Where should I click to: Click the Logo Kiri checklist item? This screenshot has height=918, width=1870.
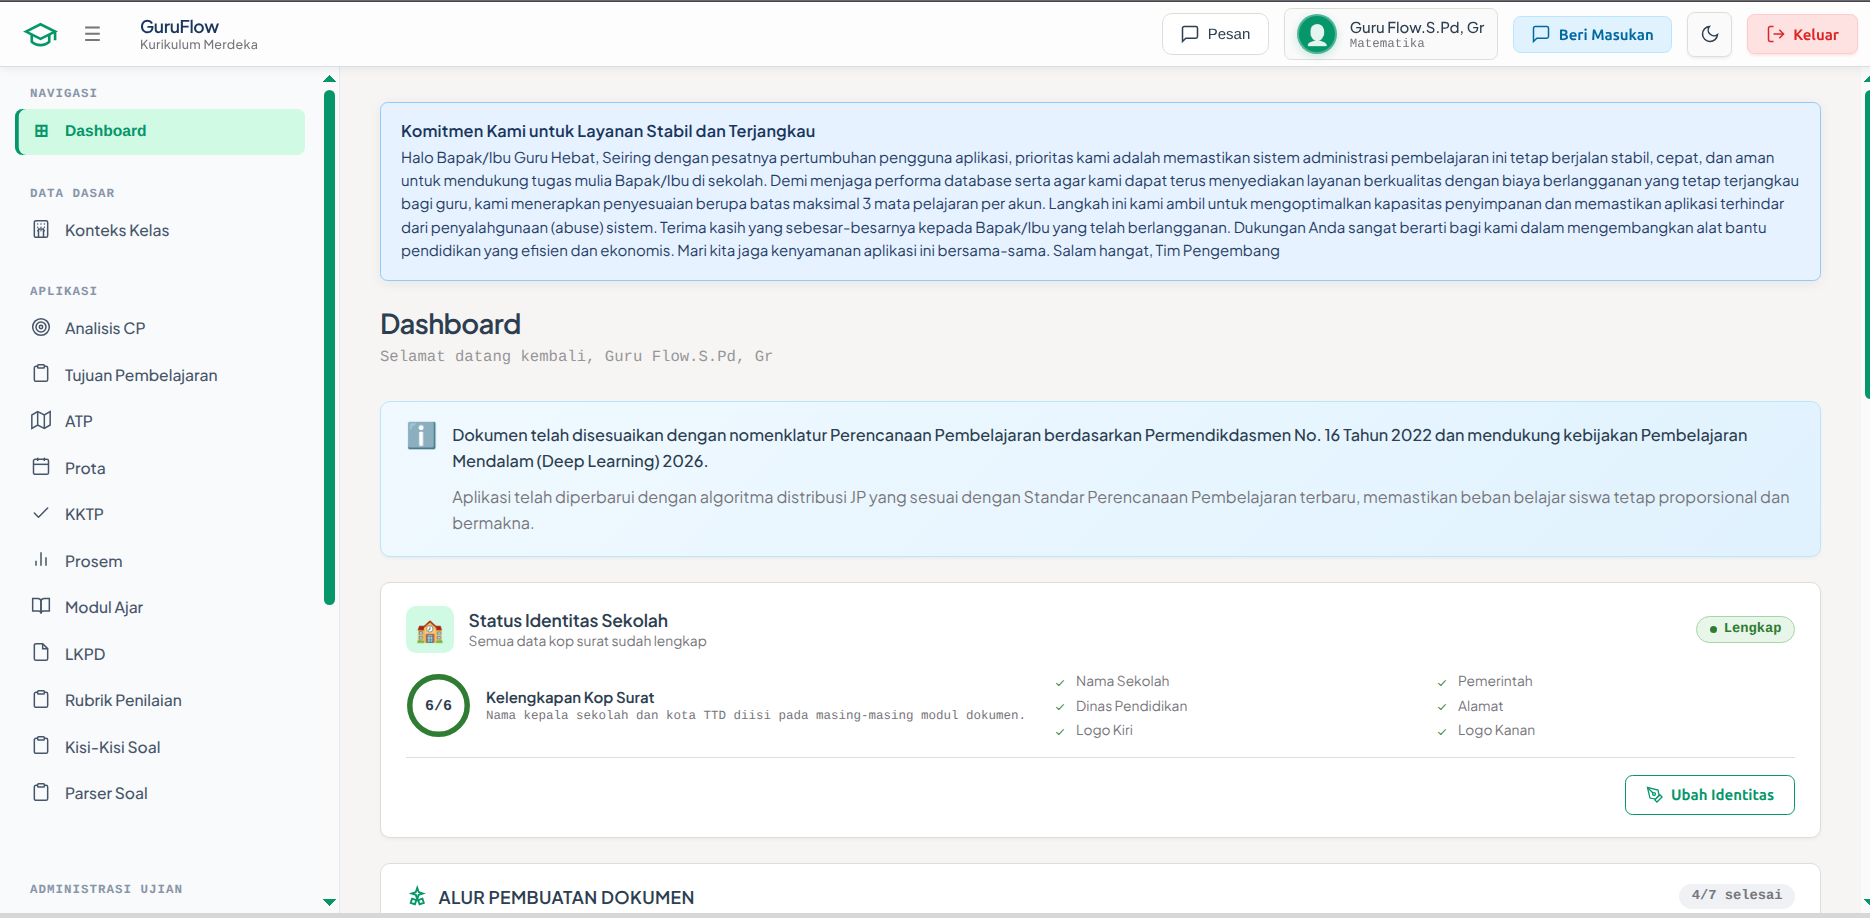[1104, 730]
